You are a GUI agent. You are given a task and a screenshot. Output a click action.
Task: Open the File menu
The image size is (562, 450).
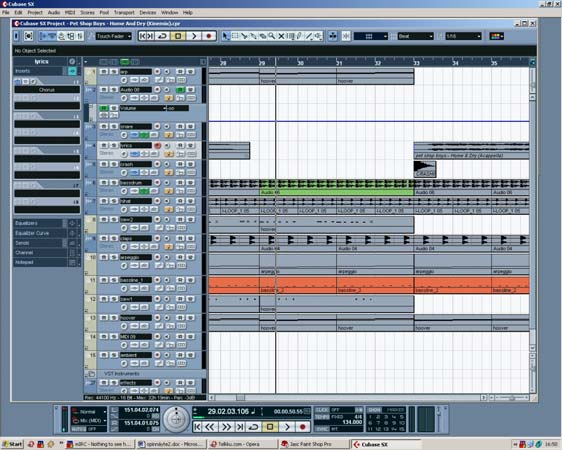click(x=6, y=13)
